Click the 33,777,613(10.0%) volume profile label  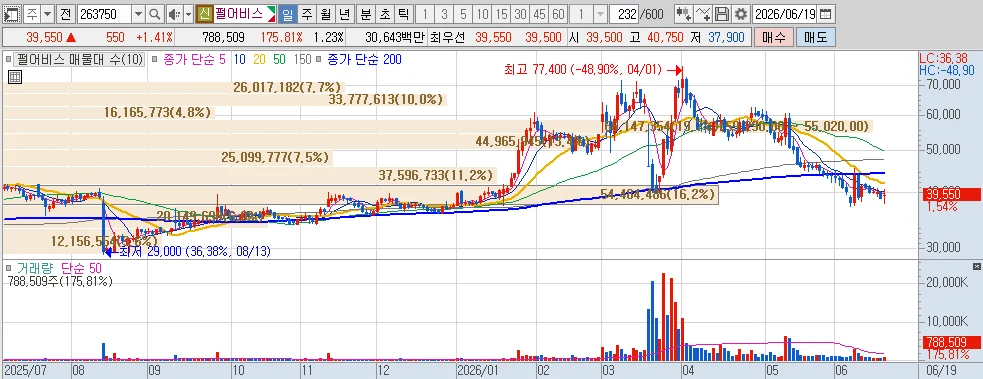tap(386, 99)
